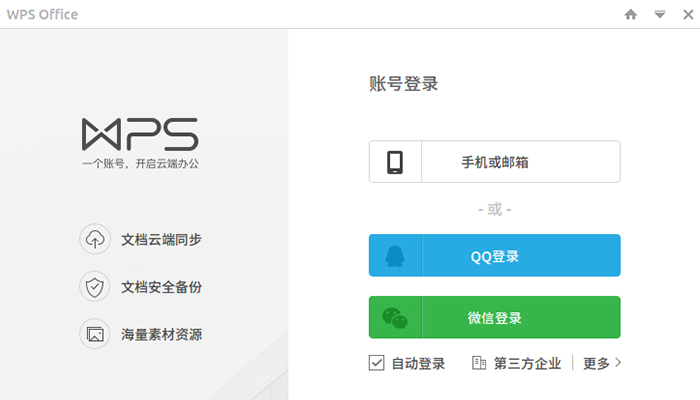The height and width of the screenshot is (400, 700).
Task: Click the home icon in title bar
Action: click(630, 14)
